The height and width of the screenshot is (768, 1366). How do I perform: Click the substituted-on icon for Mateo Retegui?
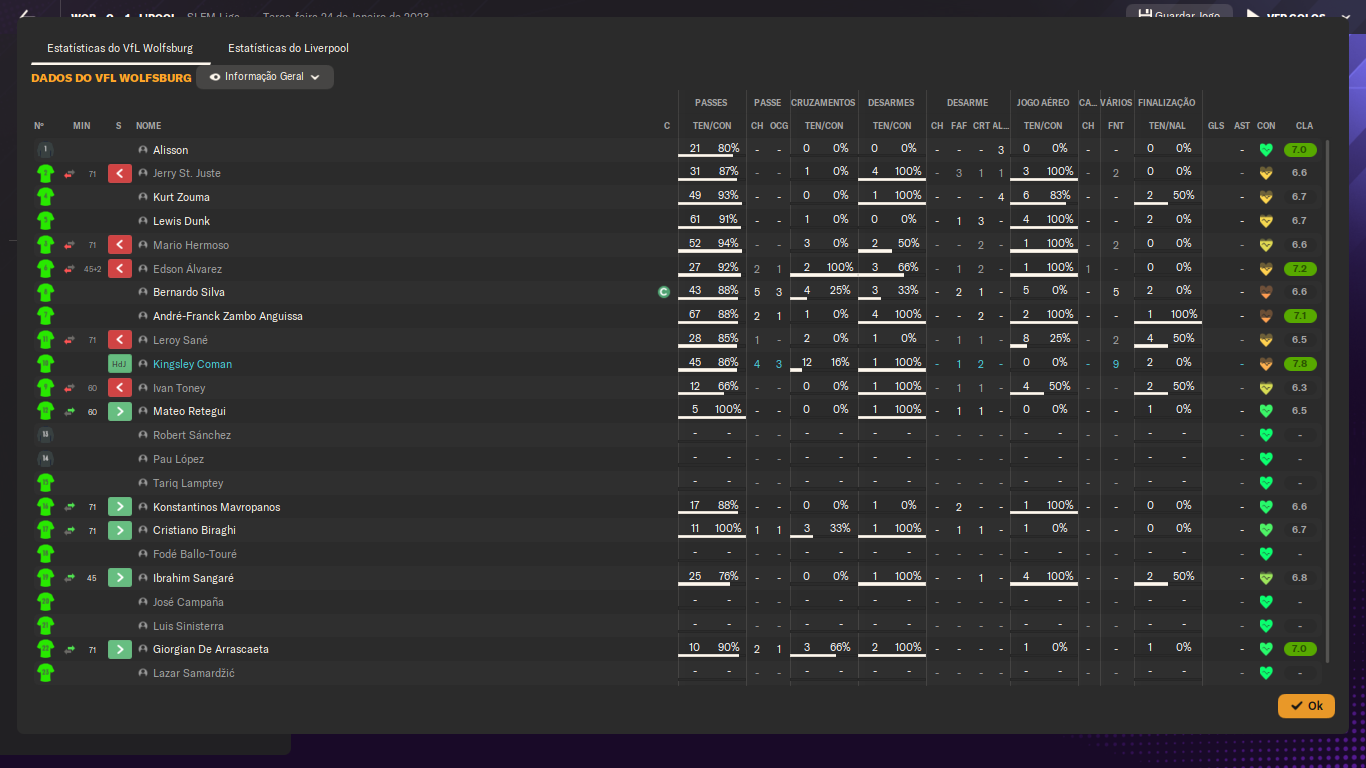tap(120, 411)
